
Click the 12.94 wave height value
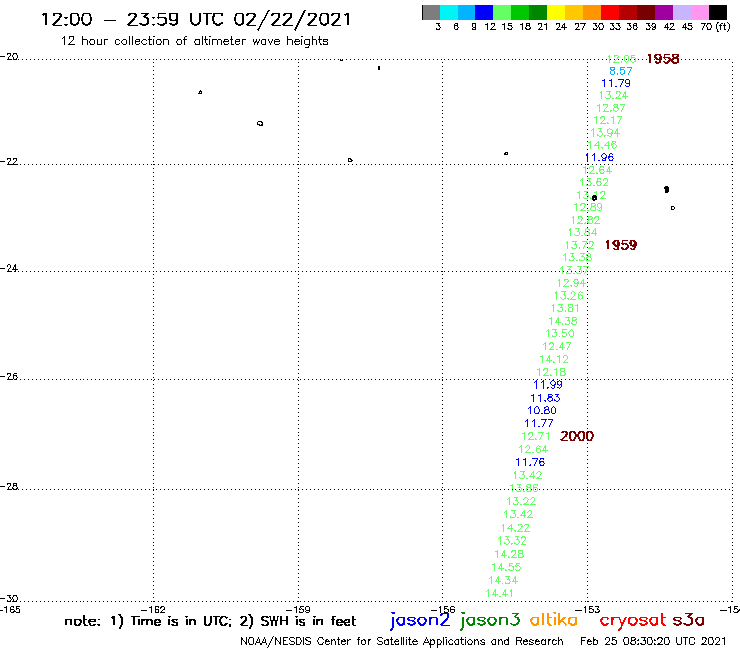coord(571,283)
